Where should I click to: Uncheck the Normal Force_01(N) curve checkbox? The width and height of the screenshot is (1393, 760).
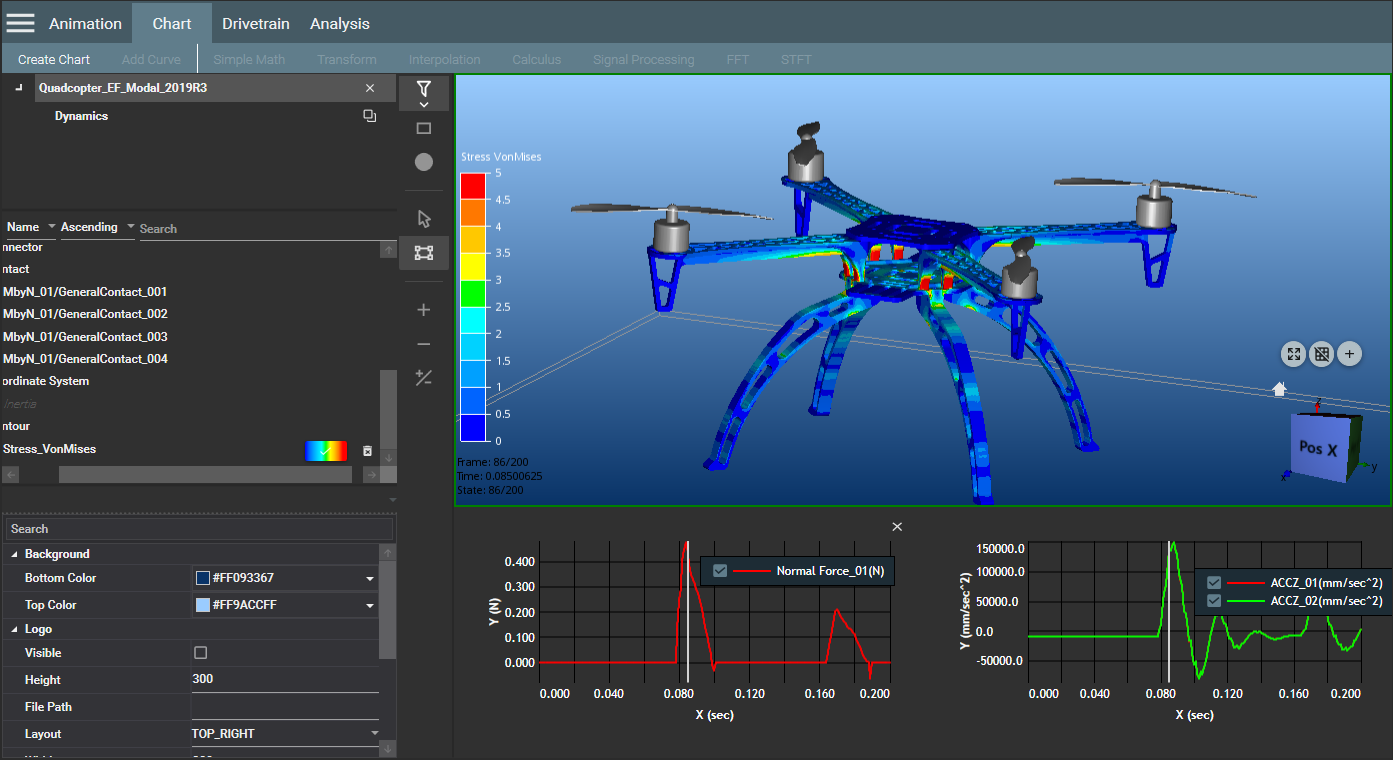coord(719,571)
